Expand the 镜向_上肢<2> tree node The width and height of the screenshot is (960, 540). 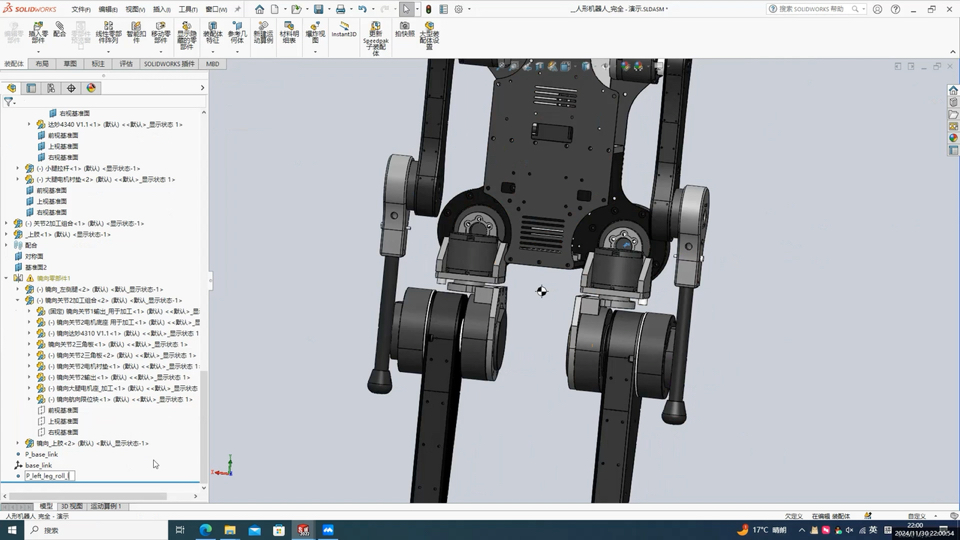17,443
